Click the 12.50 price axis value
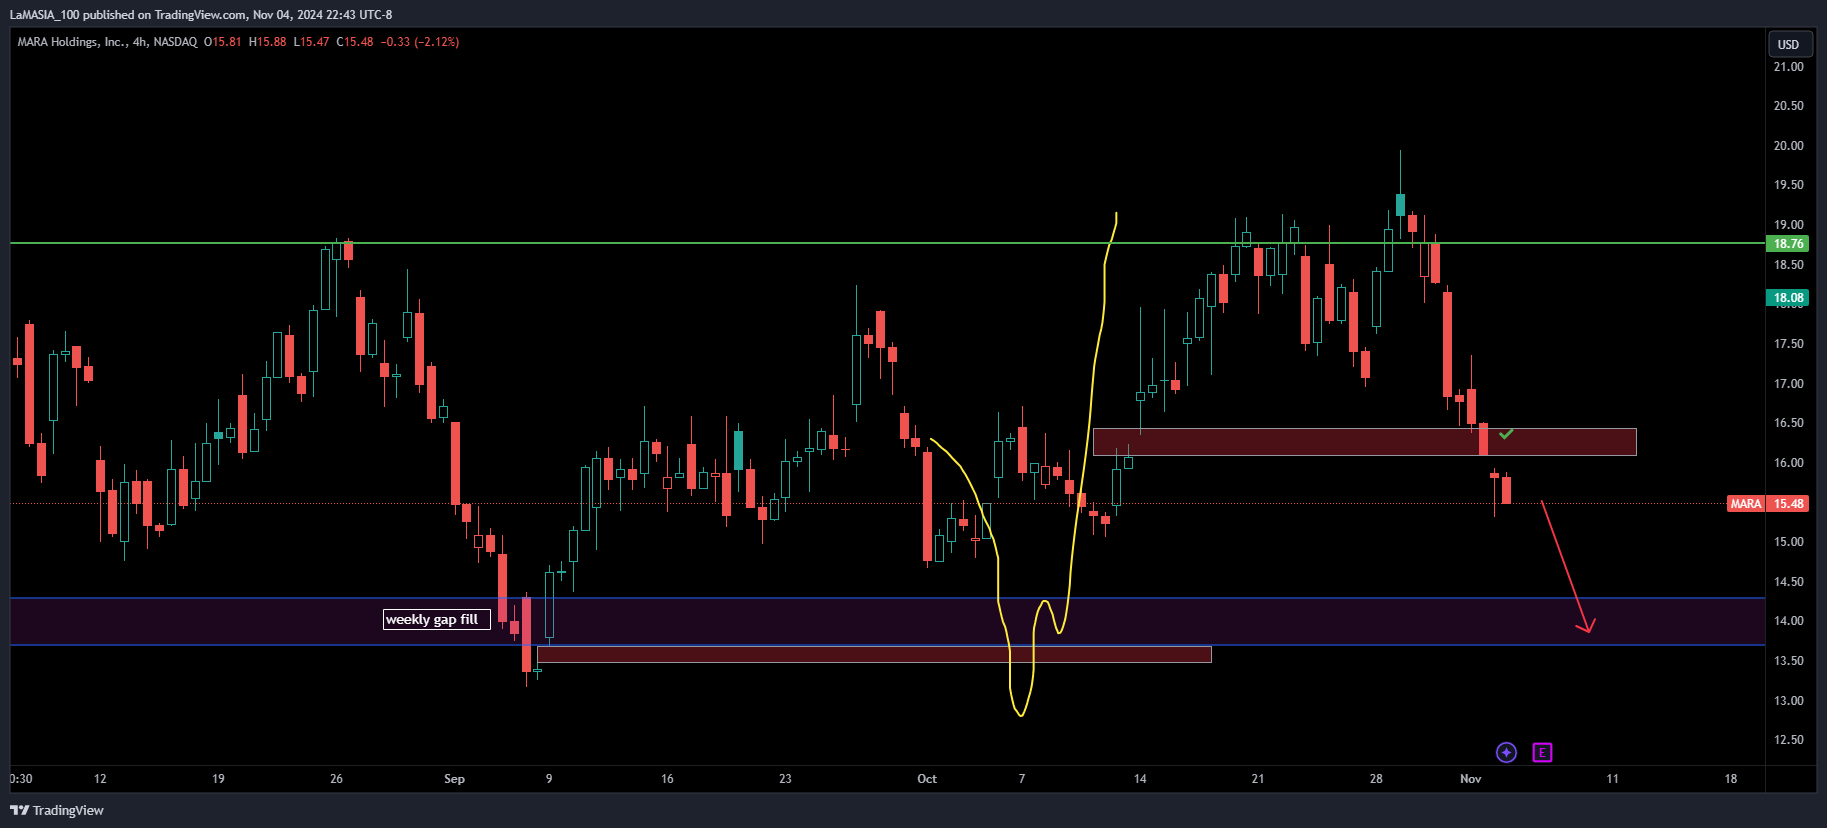Viewport: 1827px width, 828px height. tap(1788, 740)
